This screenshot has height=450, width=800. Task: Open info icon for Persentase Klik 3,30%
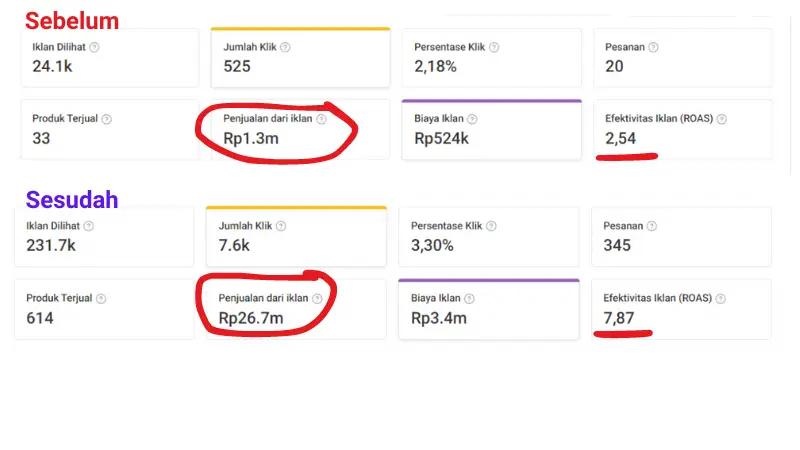click(x=491, y=226)
